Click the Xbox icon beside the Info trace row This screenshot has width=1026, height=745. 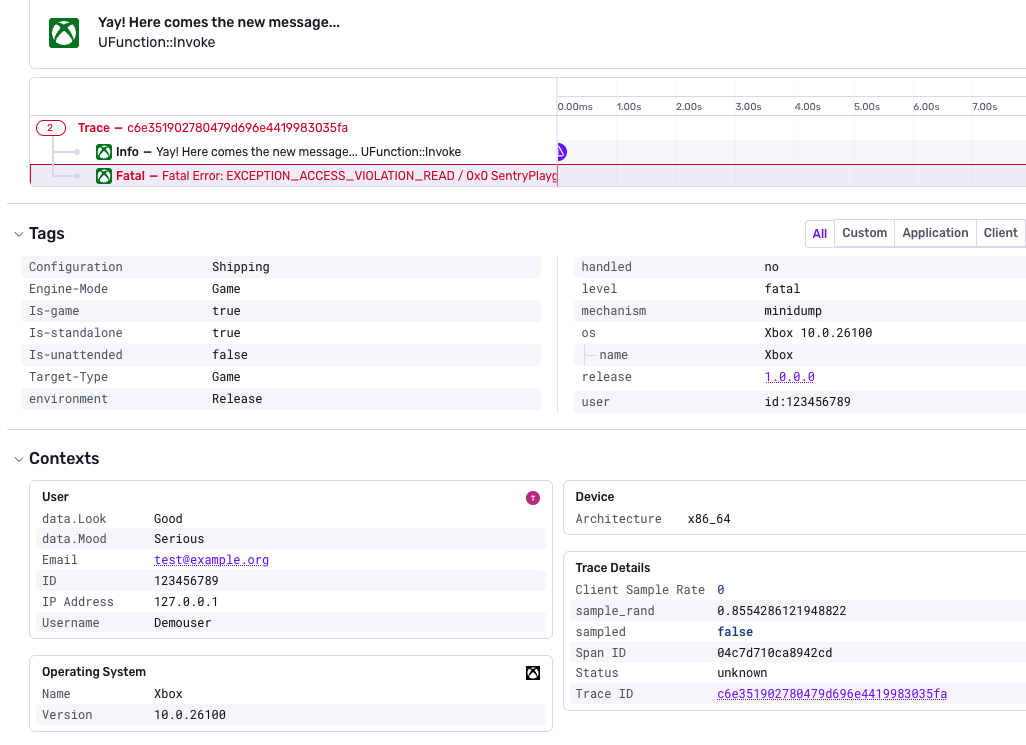(x=104, y=152)
